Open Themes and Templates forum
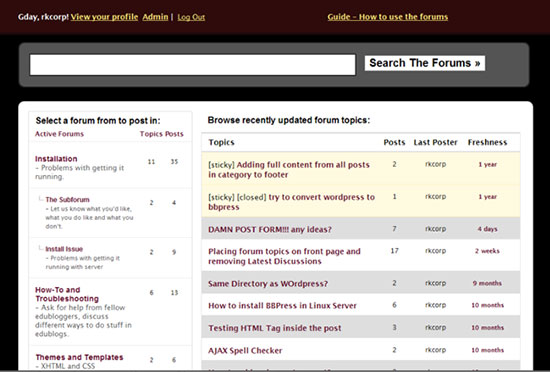Screen dimensions: 550x372 point(79,357)
